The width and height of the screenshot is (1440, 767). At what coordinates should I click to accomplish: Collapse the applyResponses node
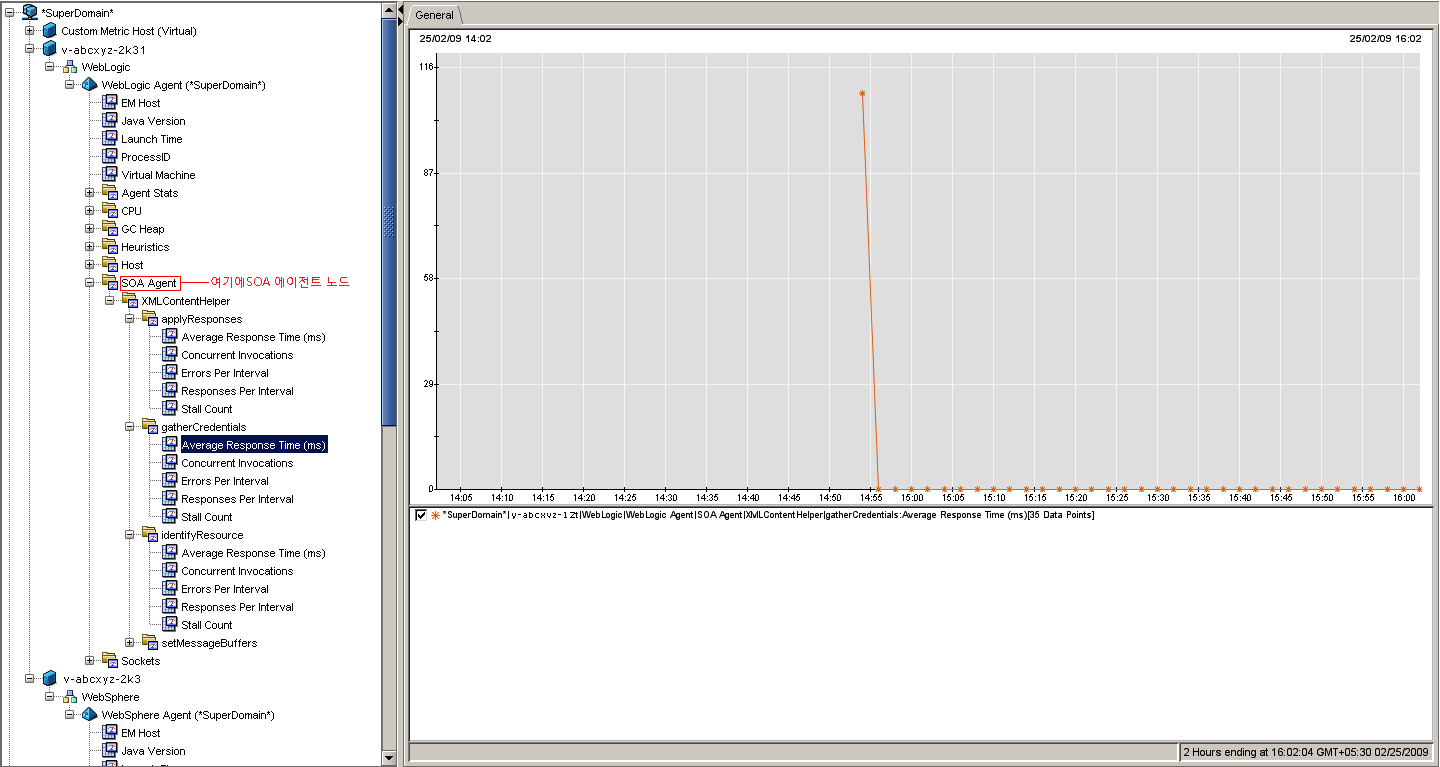point(130,319)
